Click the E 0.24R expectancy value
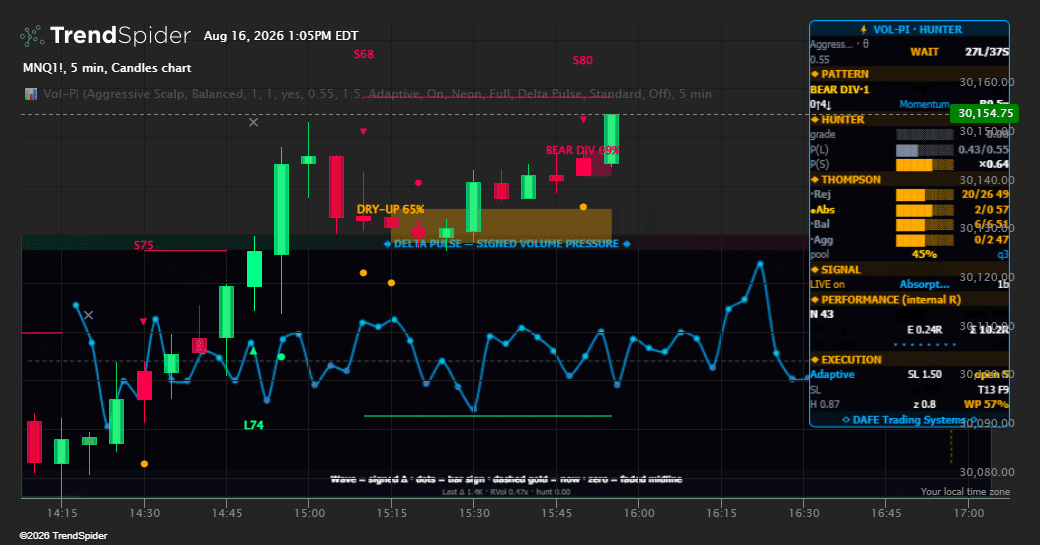The height and width of the screenshot is (545, 1040). point(925,330)
